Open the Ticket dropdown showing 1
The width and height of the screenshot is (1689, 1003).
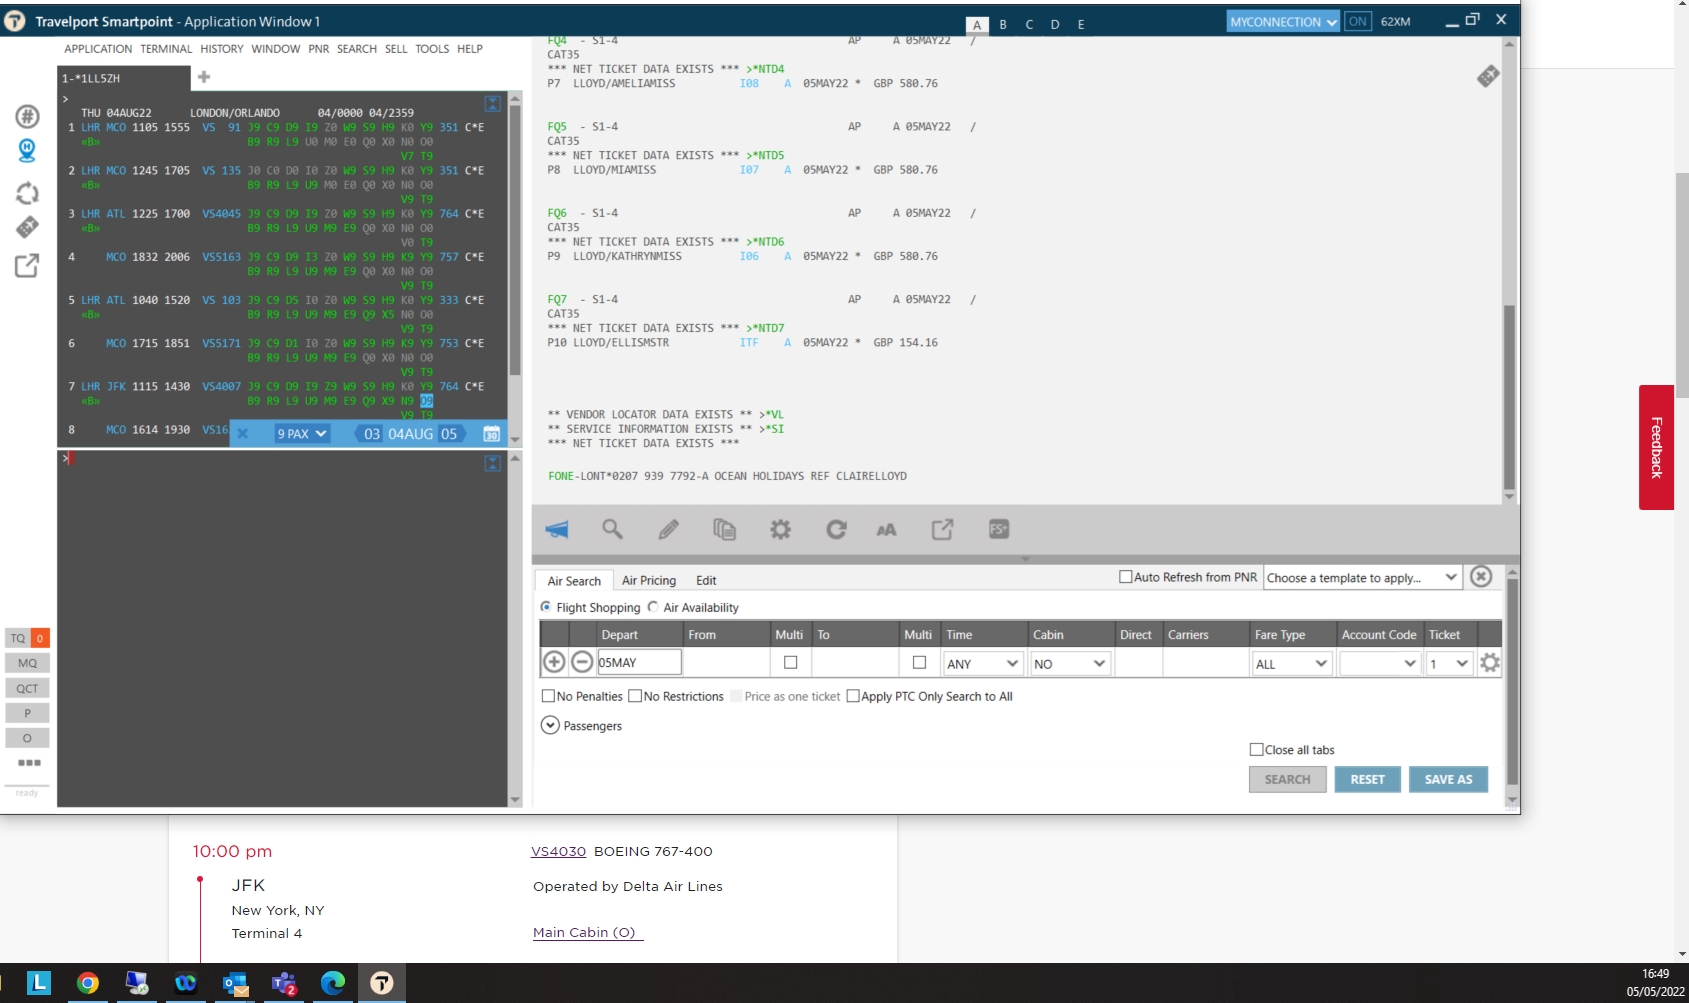[x=1449, y=663]
